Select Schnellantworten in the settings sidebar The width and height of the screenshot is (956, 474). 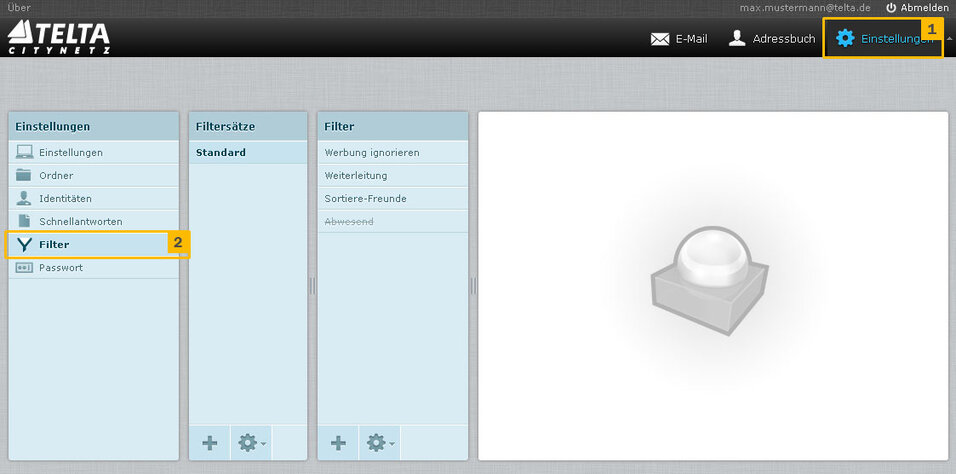[x=94, y=221]
